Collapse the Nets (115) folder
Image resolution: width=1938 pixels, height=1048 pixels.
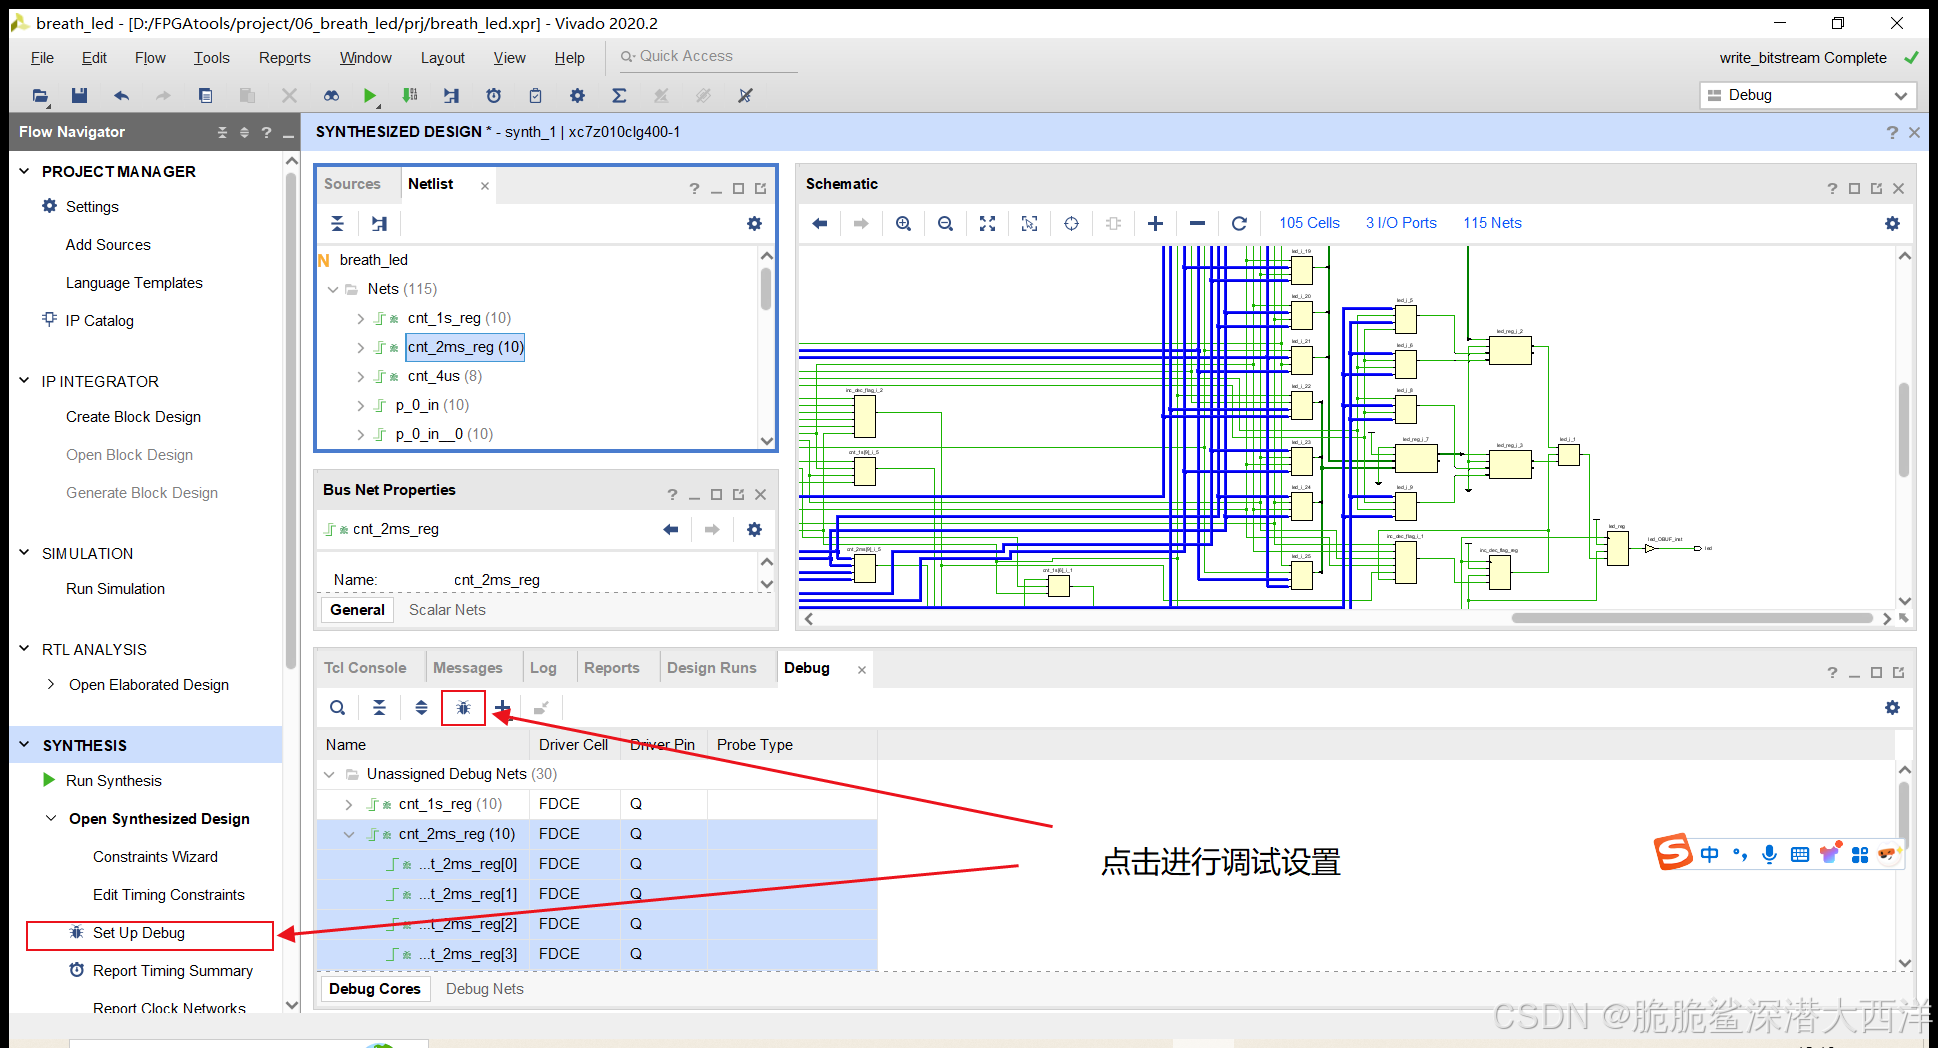click(333, 289)
